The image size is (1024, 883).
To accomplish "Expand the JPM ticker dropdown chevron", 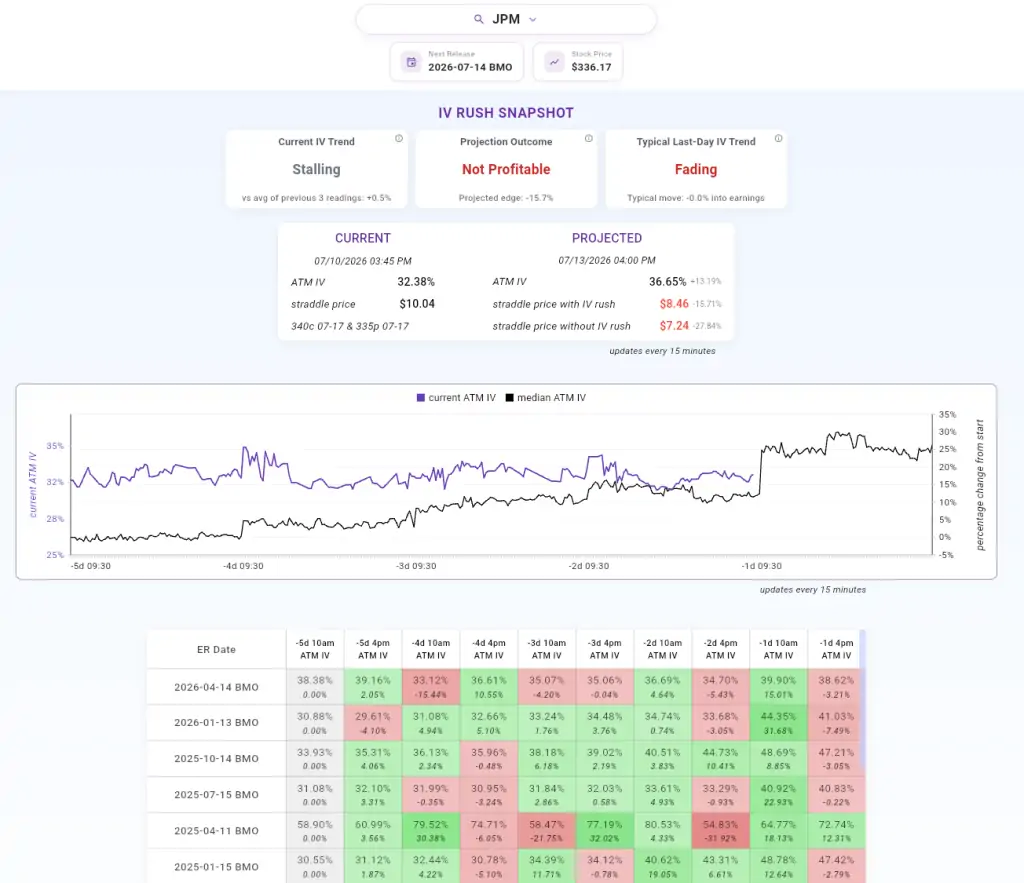I will (533, 20).
